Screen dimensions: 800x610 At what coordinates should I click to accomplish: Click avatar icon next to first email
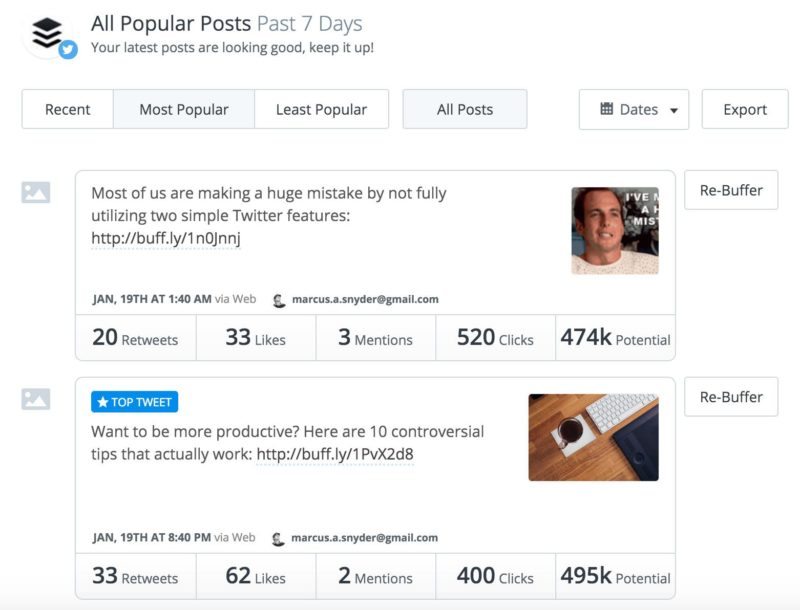click(279, 300)
